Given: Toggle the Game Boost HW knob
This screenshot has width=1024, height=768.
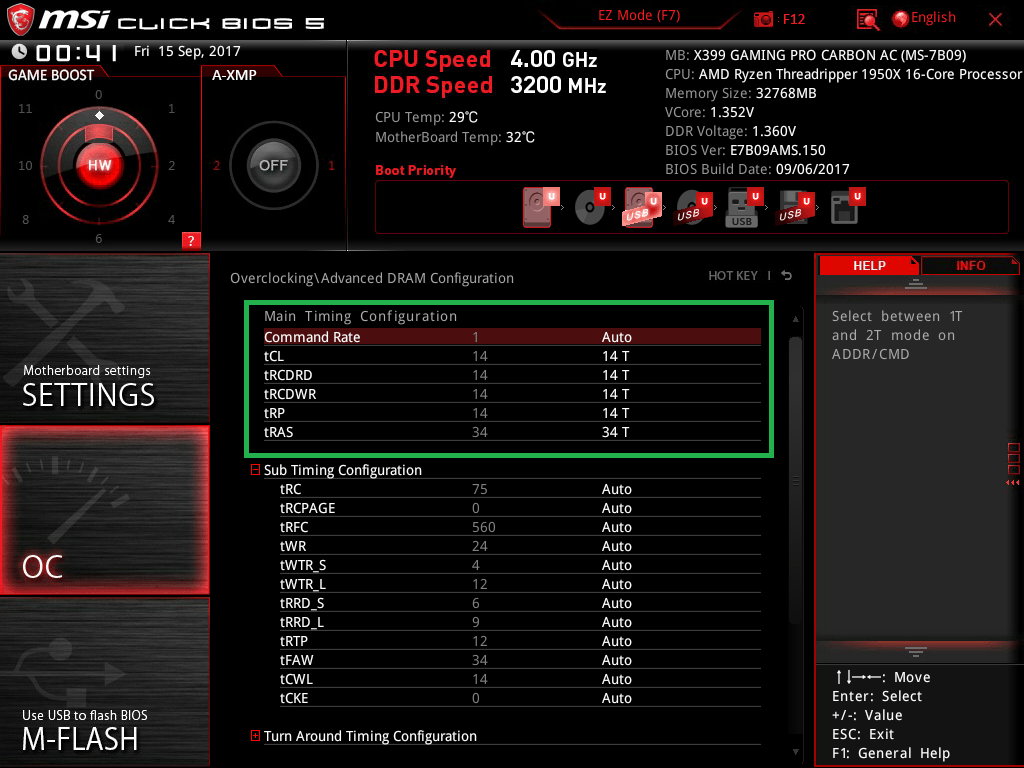Looking at the screenshot, I should tap(99, 165).
